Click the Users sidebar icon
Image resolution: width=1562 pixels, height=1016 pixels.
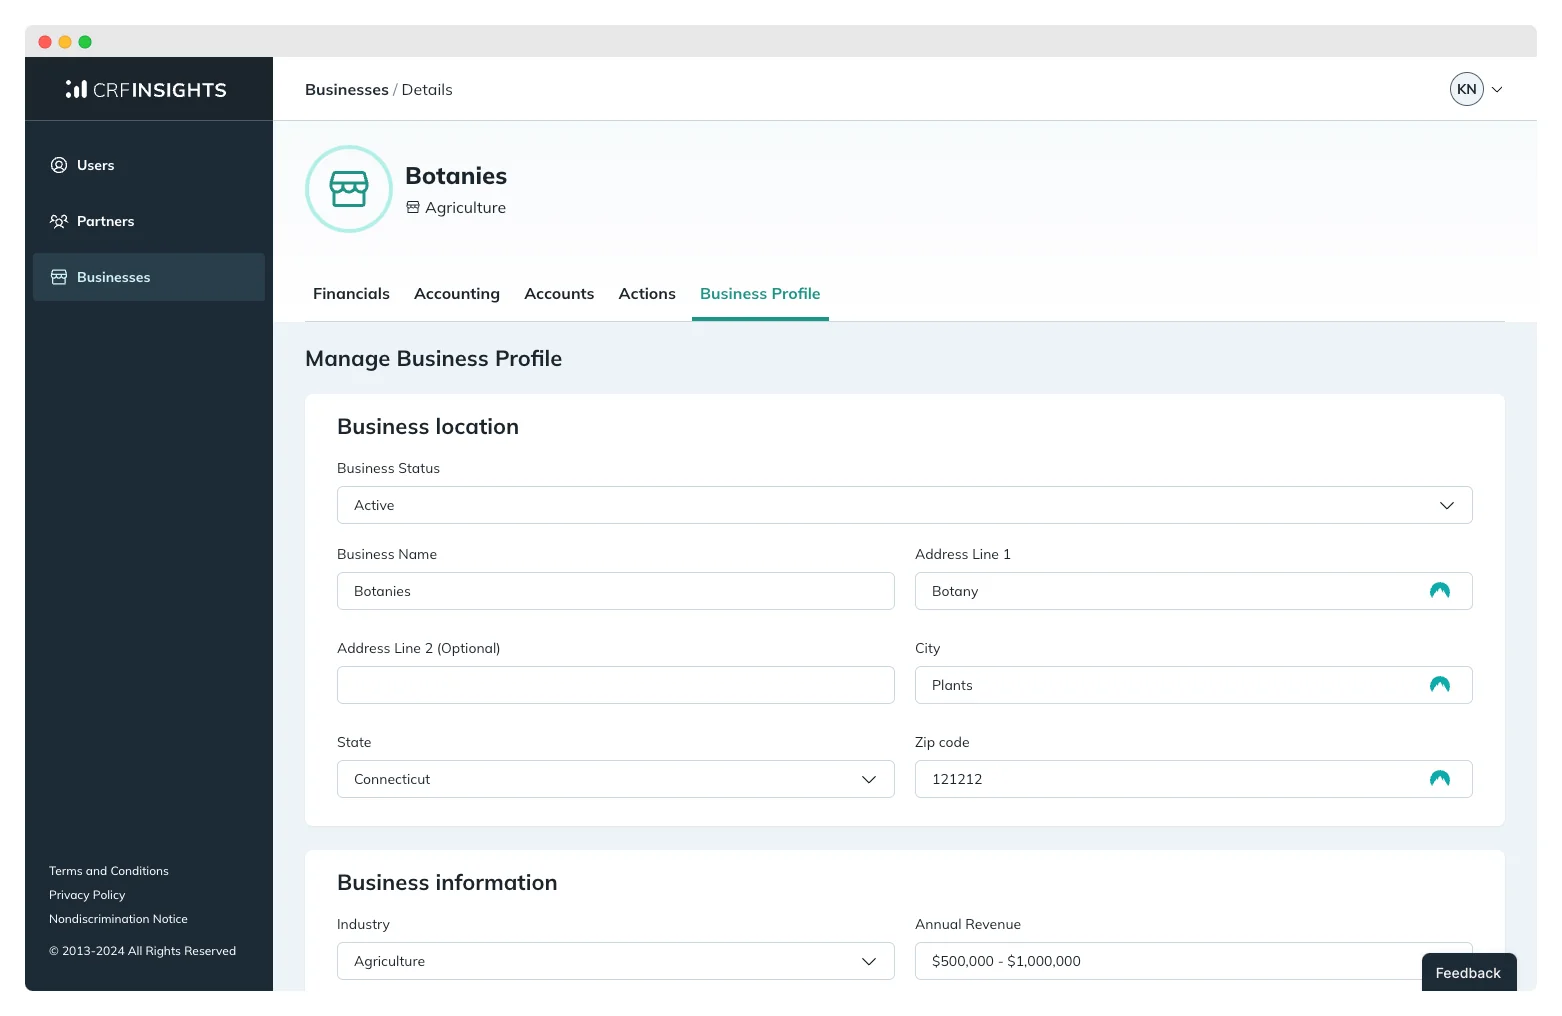(x=59, y=165)
